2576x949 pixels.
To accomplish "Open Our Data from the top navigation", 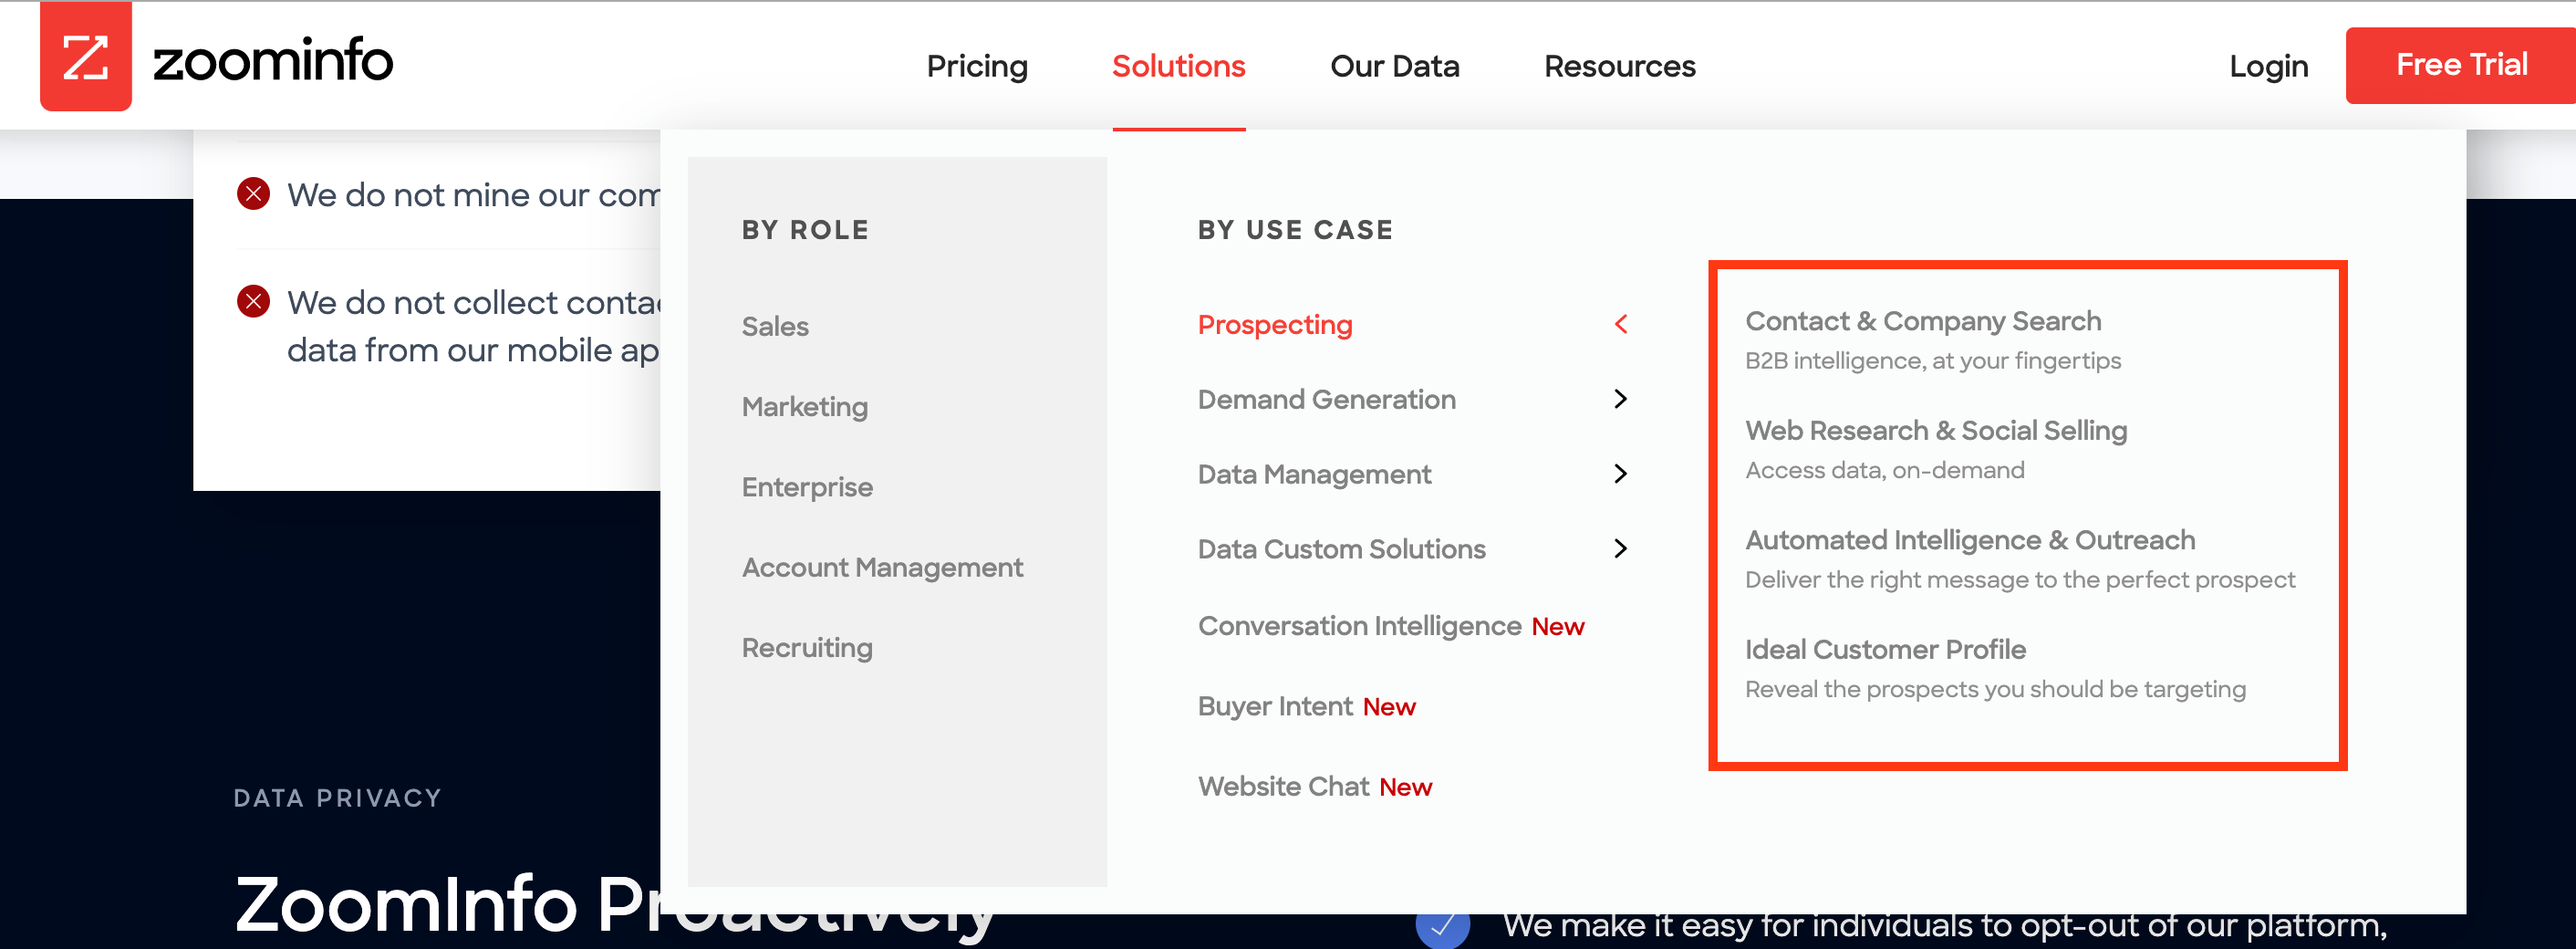I will 1395,66.
